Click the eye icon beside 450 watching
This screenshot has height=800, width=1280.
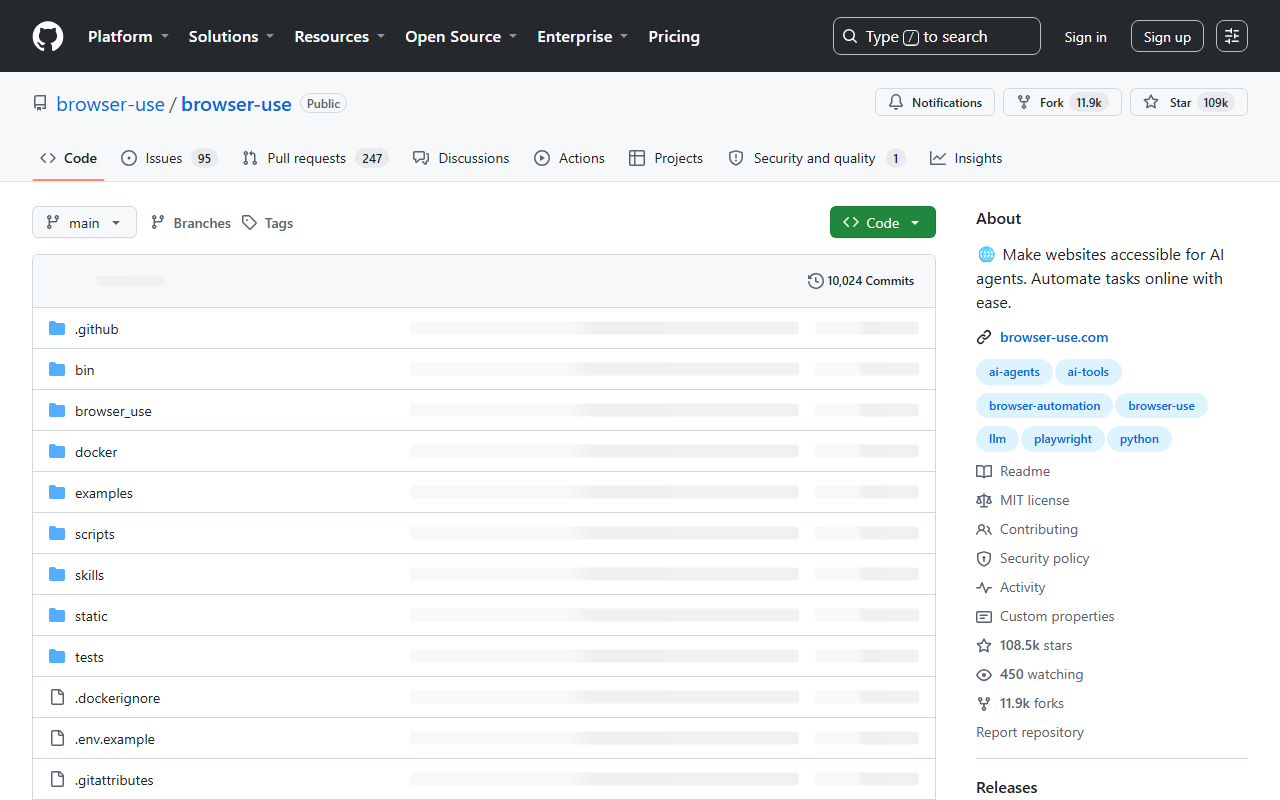[x=984, y=675]
